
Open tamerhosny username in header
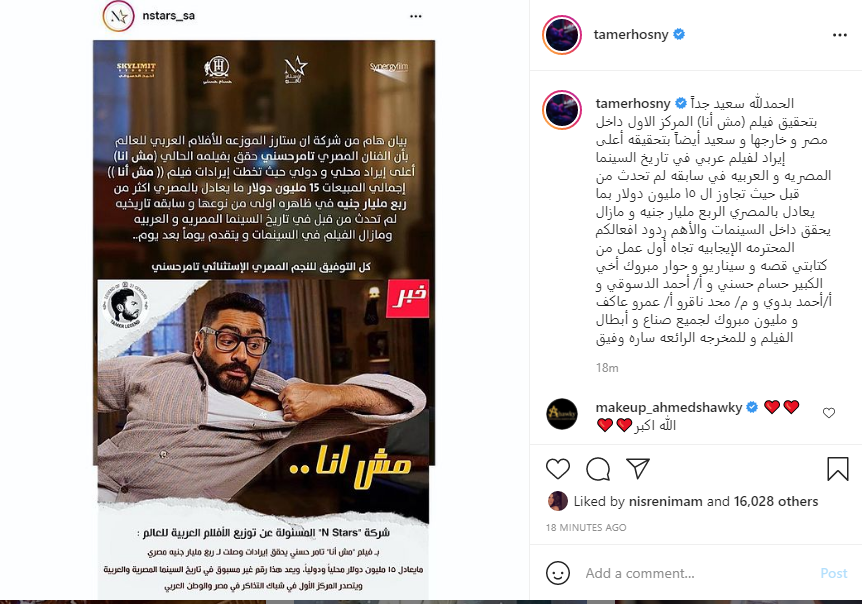coord(631,35)
